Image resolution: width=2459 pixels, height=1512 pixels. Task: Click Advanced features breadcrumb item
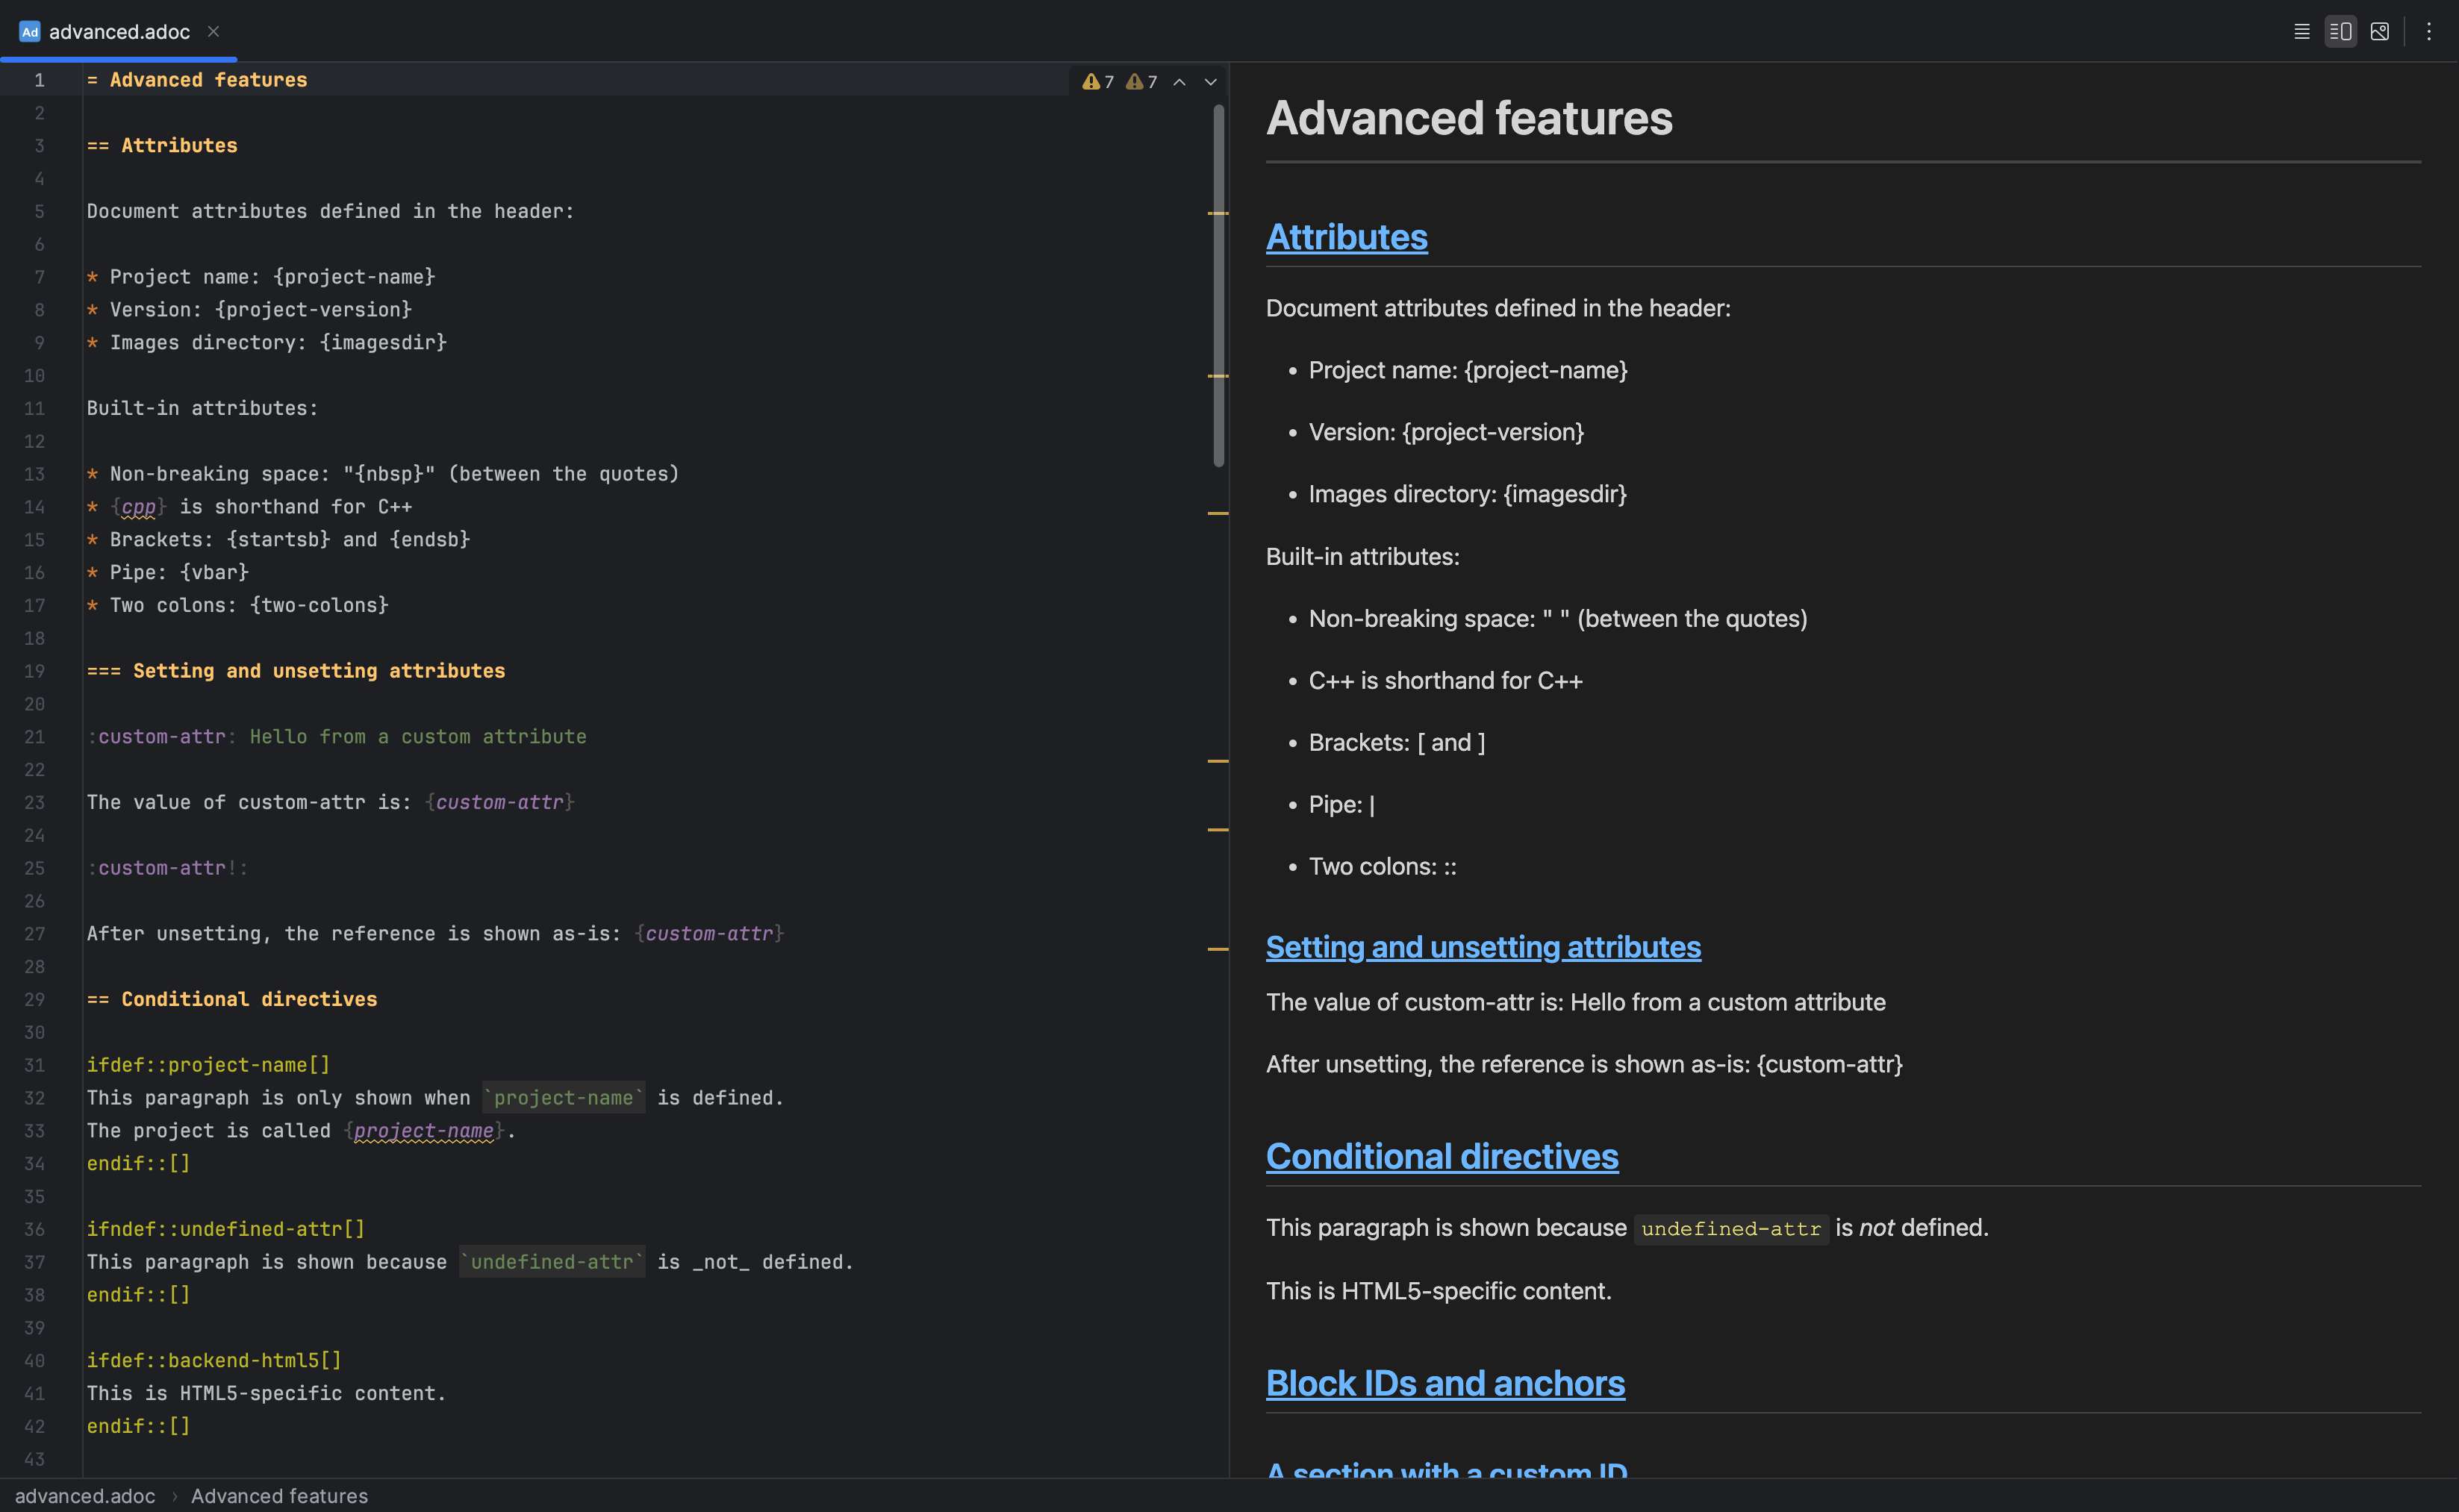tap(279, 1496)
